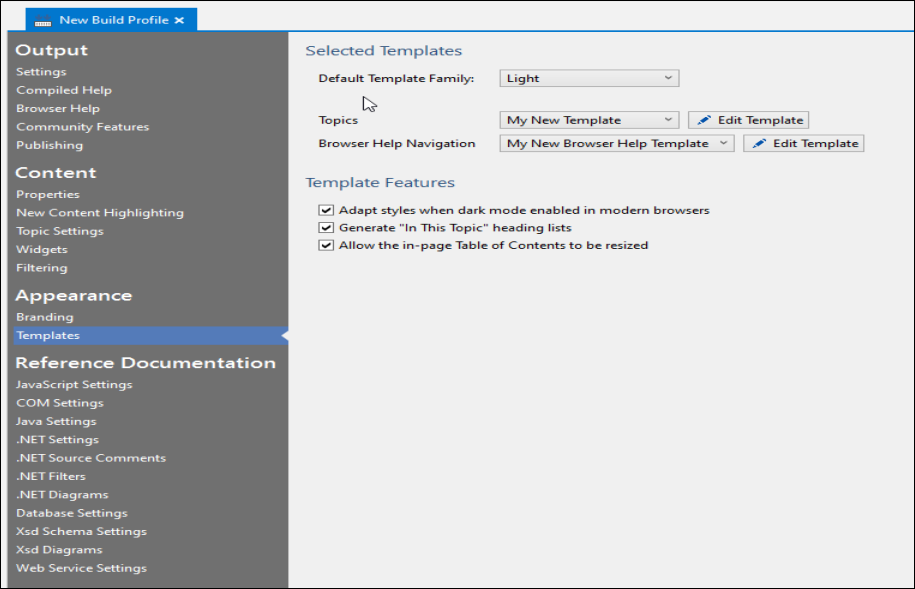Screen dimensions: 915x589
Task: Toggle the dark mode adapt styles checkbox
Action: pos(326,210)
